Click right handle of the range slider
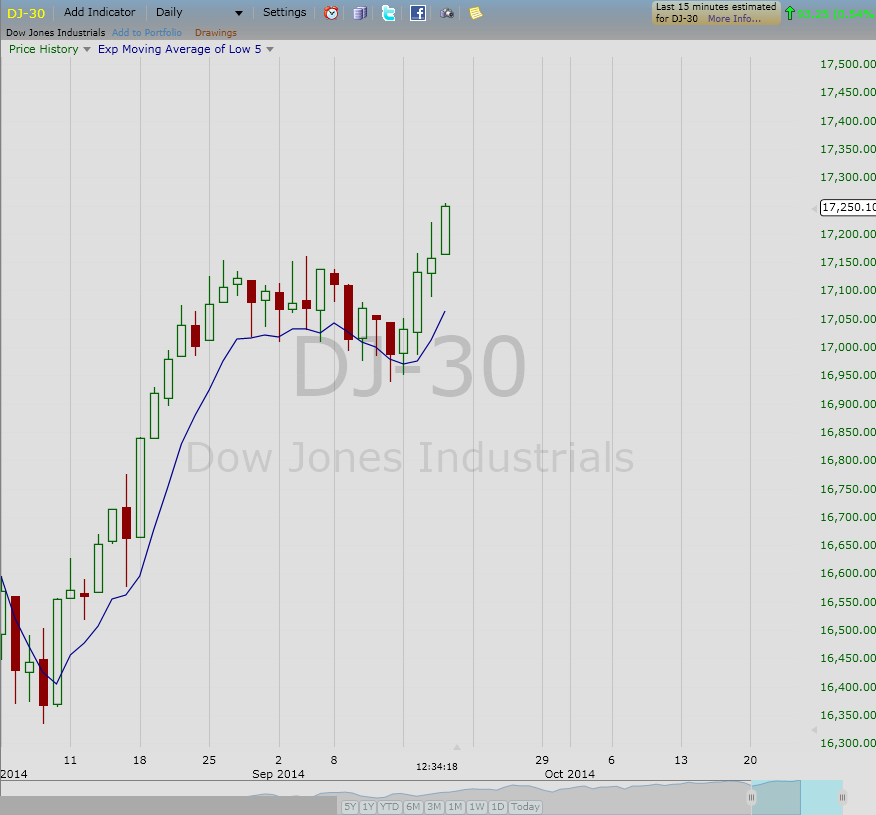 click(842, 798)
